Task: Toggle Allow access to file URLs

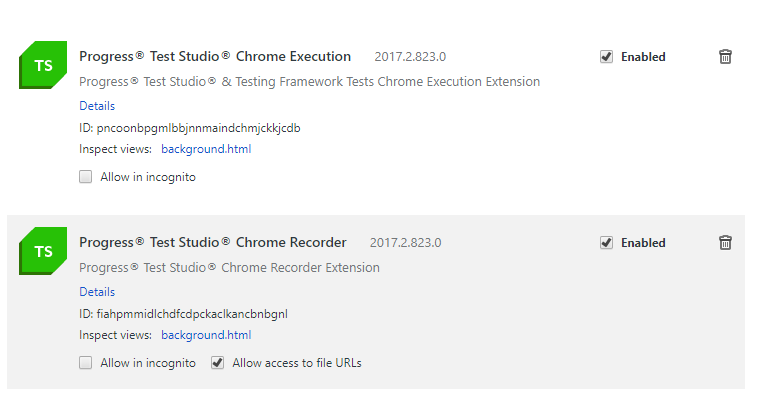Action: (218, 363)
